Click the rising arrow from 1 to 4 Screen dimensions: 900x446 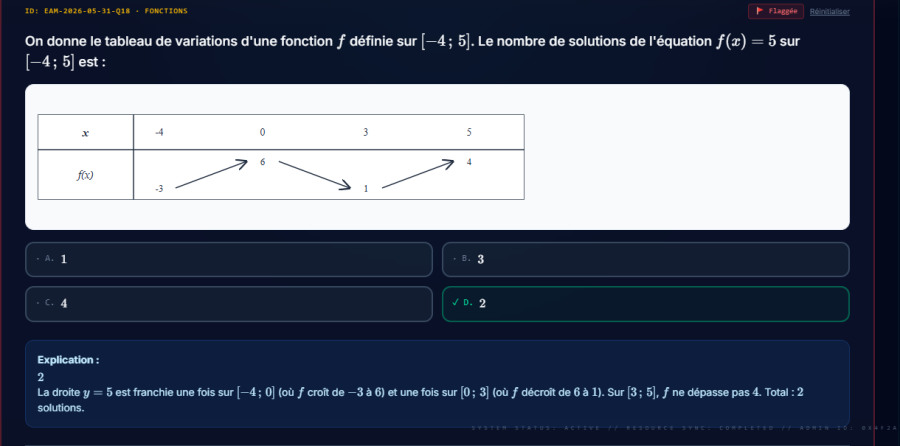point(418,174)
